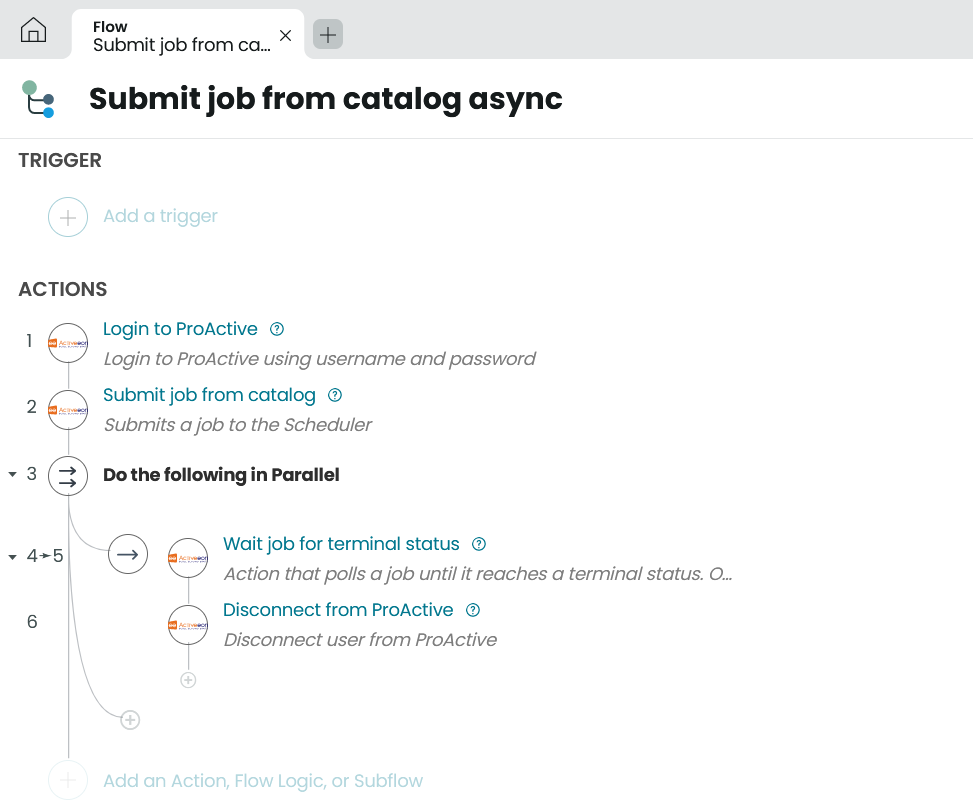973x808 pixels.
Task: Click the Login to ProActive step icon
Action: (x=68, y=343)
